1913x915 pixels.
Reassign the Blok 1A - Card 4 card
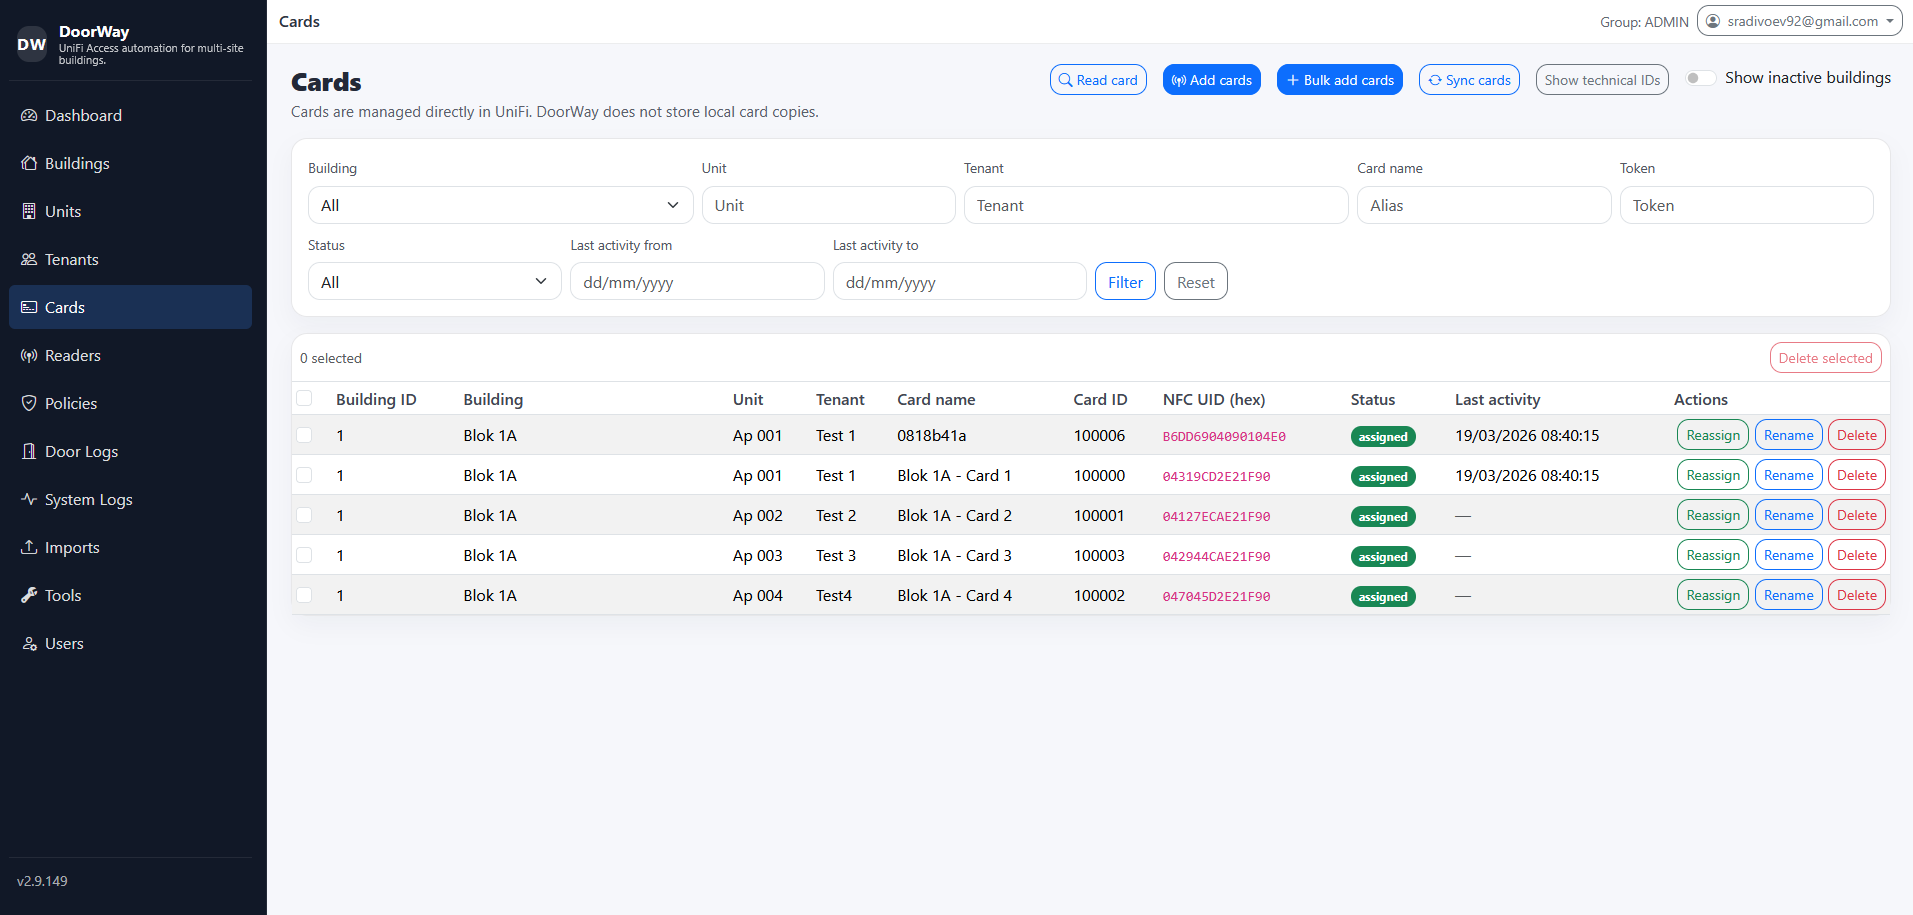[x=1712, y=595]
